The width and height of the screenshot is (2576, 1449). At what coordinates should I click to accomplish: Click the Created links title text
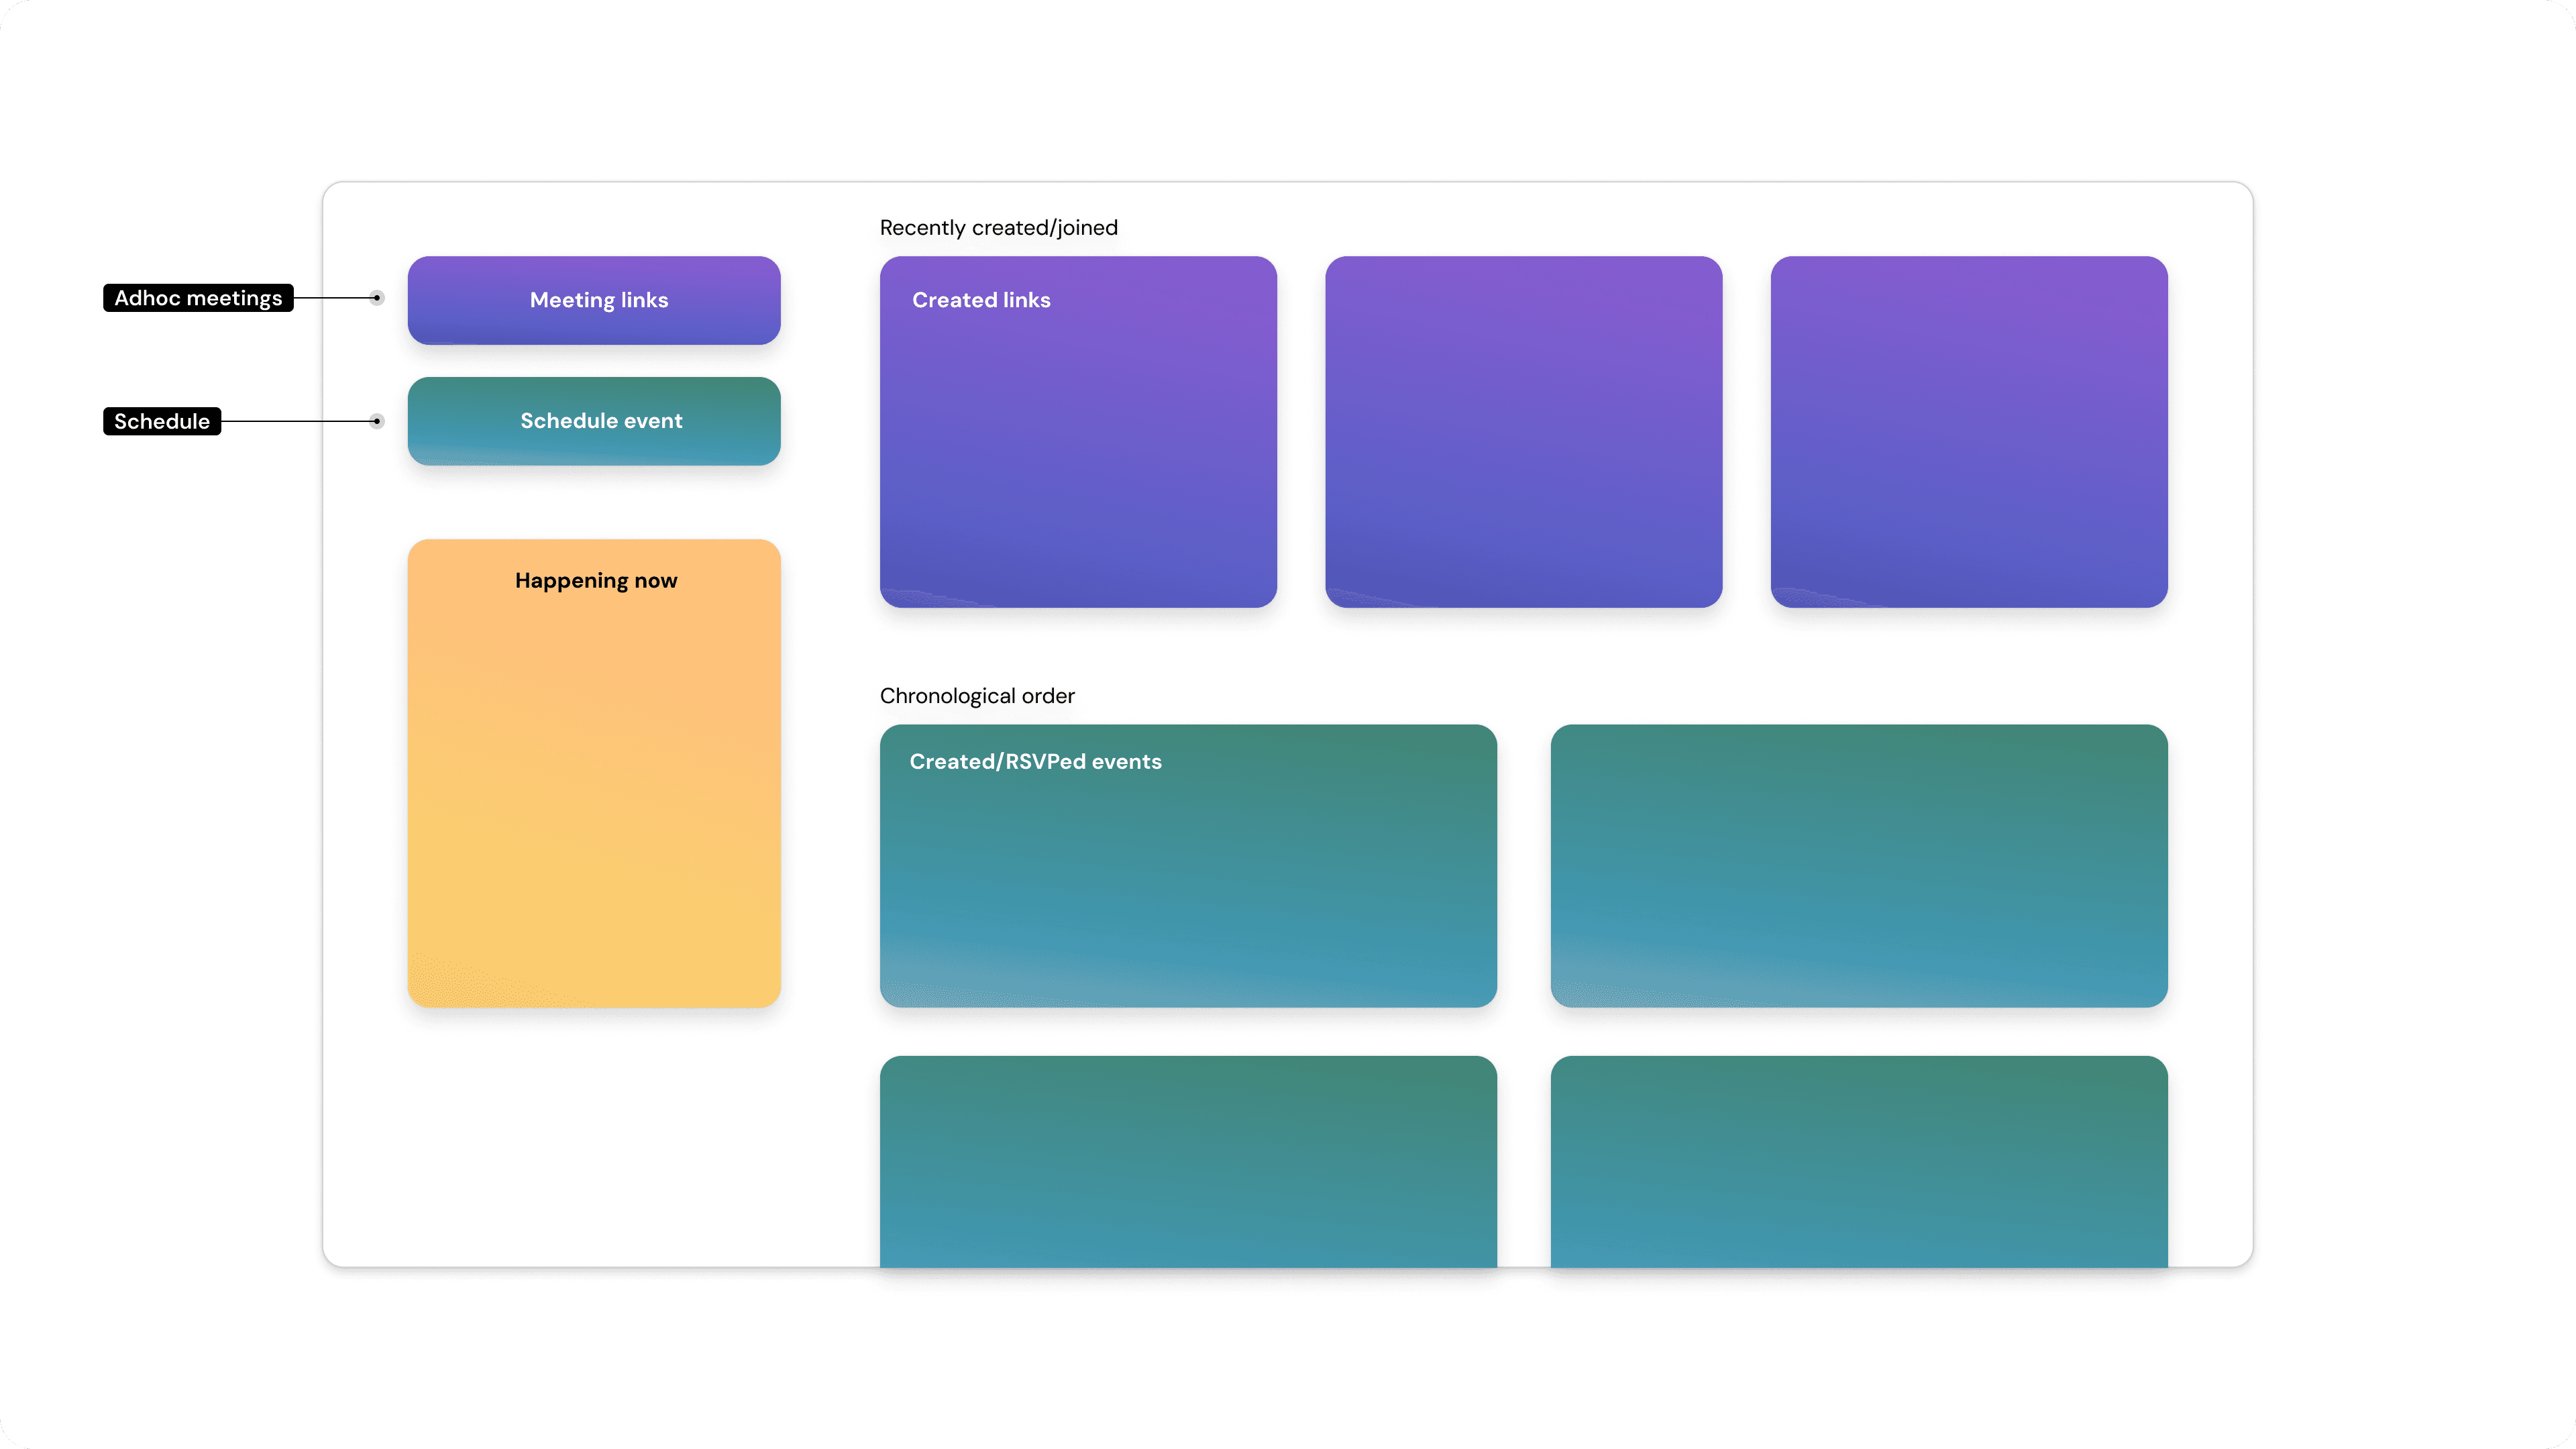point(981,300)
